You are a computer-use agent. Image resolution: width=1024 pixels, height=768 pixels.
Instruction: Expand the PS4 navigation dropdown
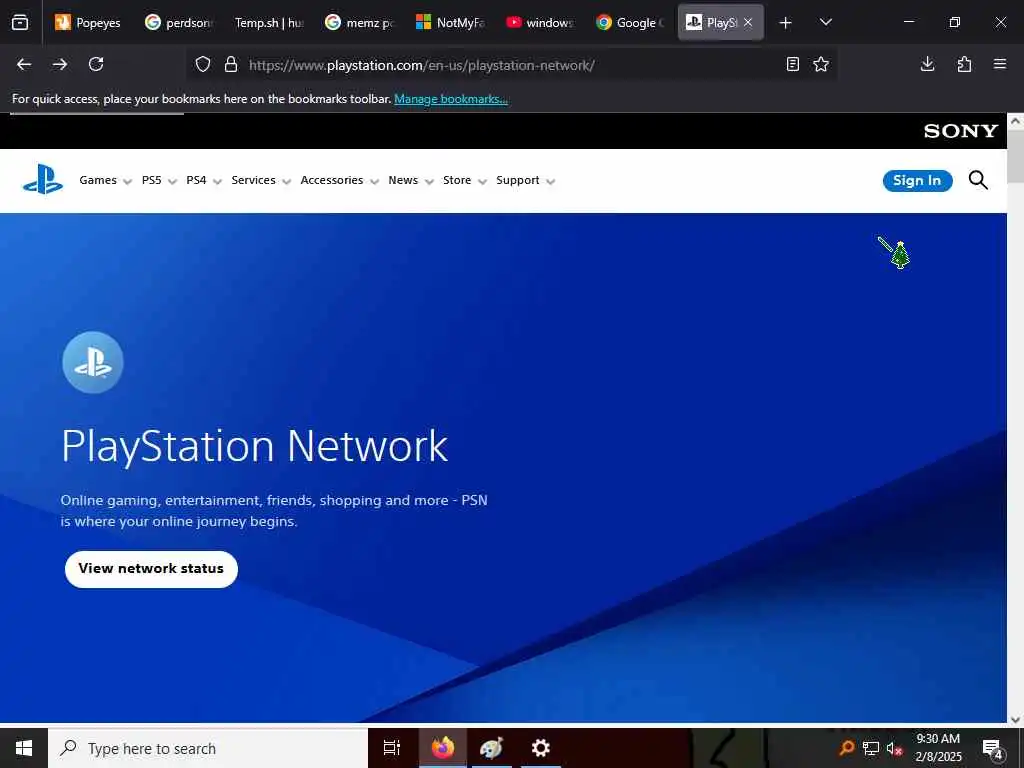[204, 180]
